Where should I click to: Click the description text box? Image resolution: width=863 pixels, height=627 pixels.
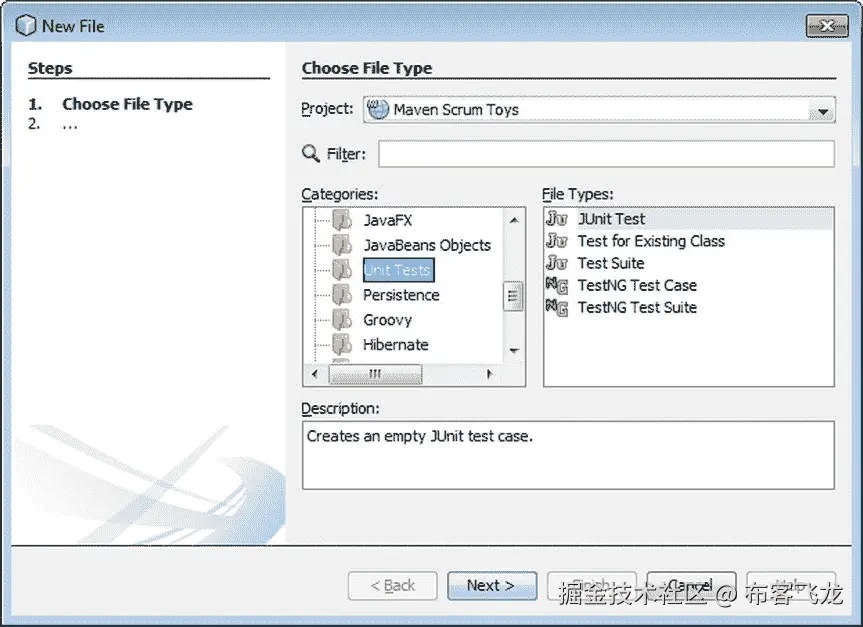(568, 455)
